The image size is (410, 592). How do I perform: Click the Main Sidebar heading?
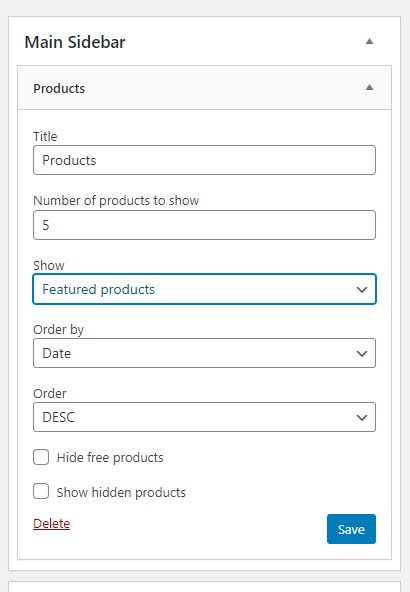(75, 42)
